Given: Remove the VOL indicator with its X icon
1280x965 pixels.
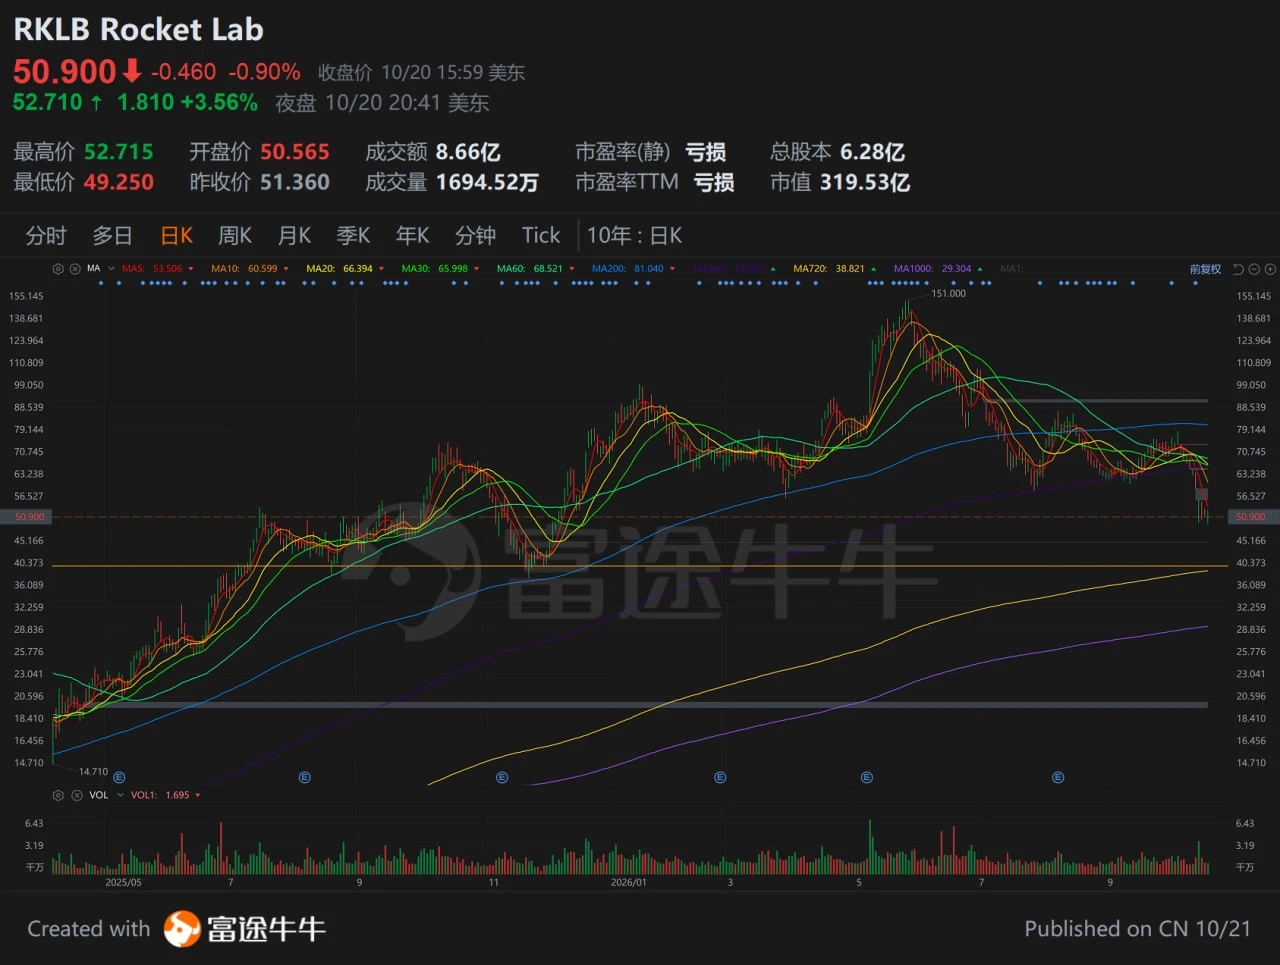Looking at the screenshot, I should (x=75, y=795).
